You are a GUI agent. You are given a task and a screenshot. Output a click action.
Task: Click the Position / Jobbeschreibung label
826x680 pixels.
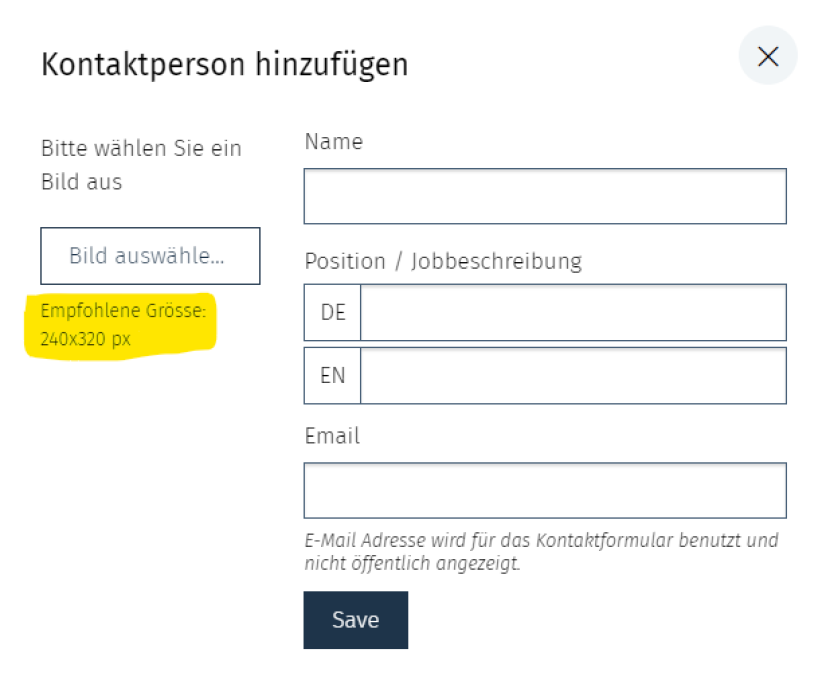(443, 261)
